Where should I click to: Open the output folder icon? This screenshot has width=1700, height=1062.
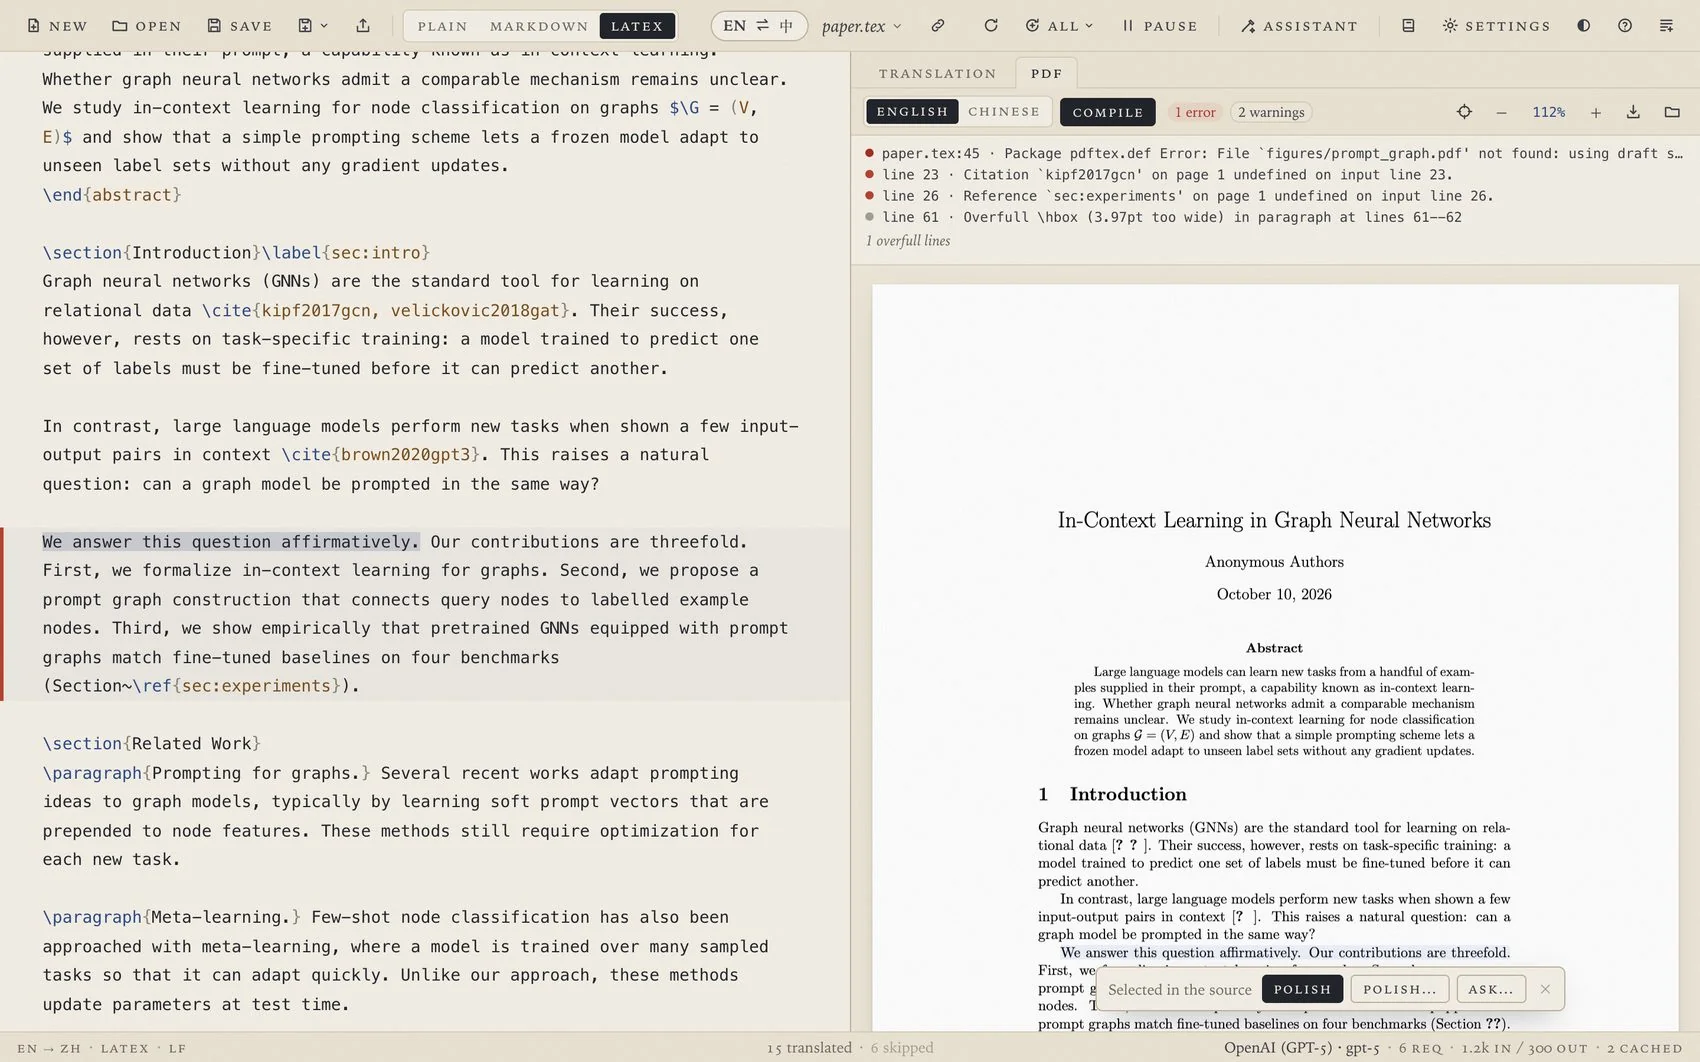1672,112
